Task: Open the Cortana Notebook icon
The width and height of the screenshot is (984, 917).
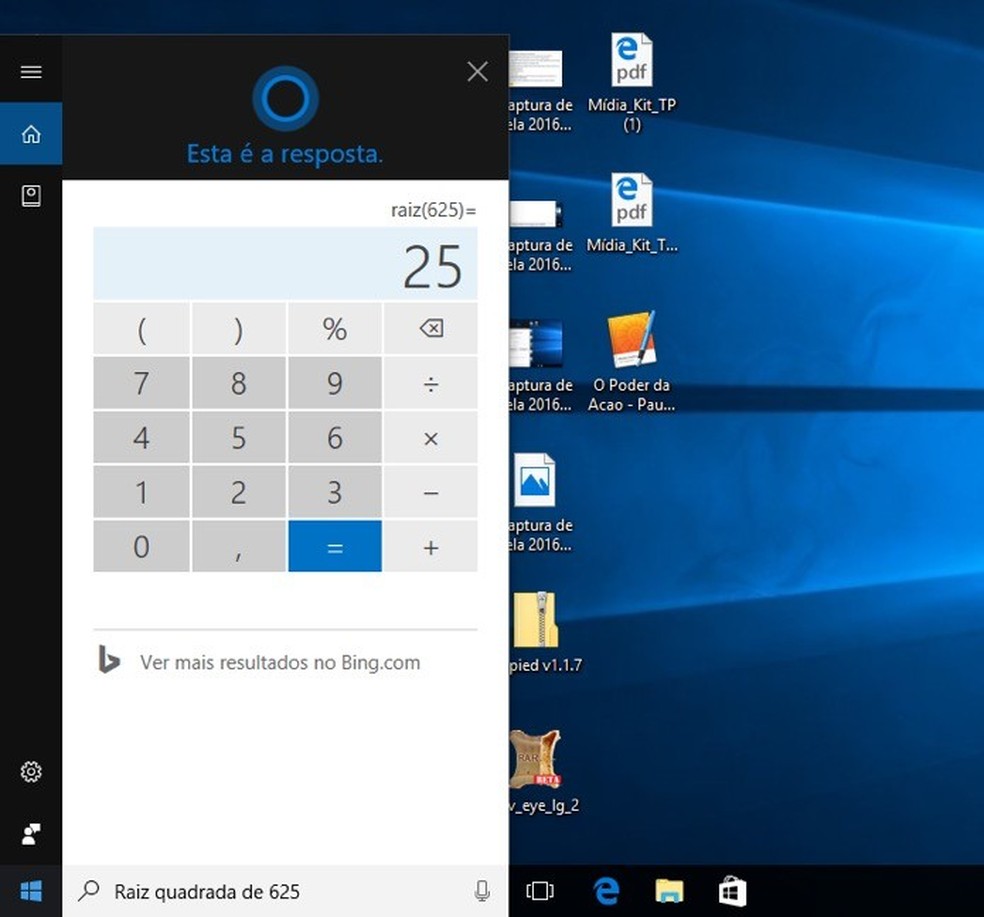Action: [x=31, y=196]
